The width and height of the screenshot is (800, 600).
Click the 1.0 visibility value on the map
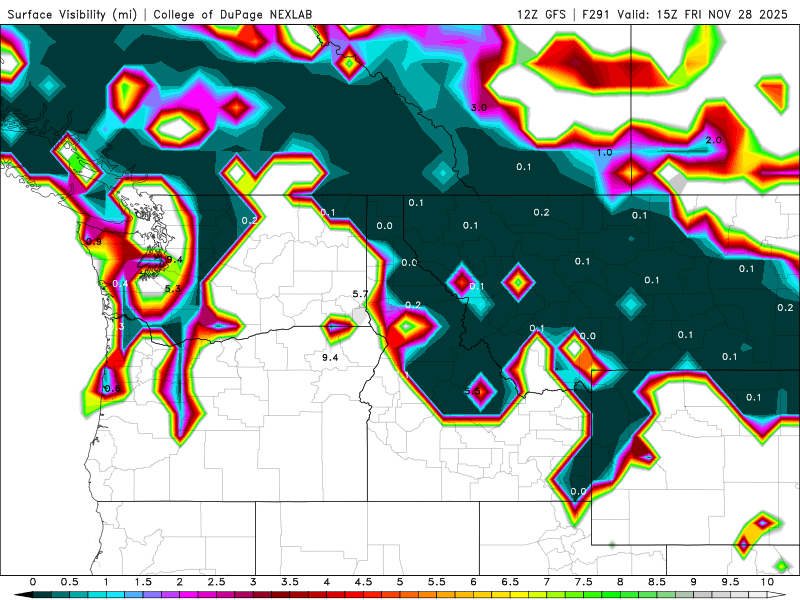[605, 153]
